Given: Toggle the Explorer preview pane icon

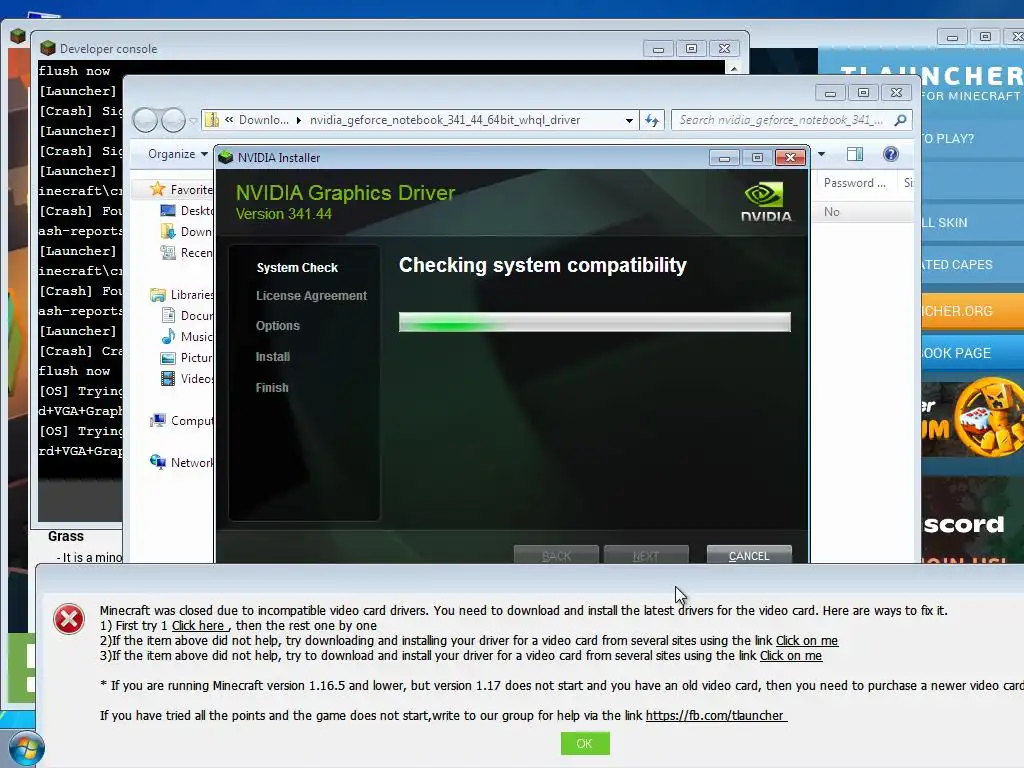Looking at the screenshot, I should coord(855,154).
